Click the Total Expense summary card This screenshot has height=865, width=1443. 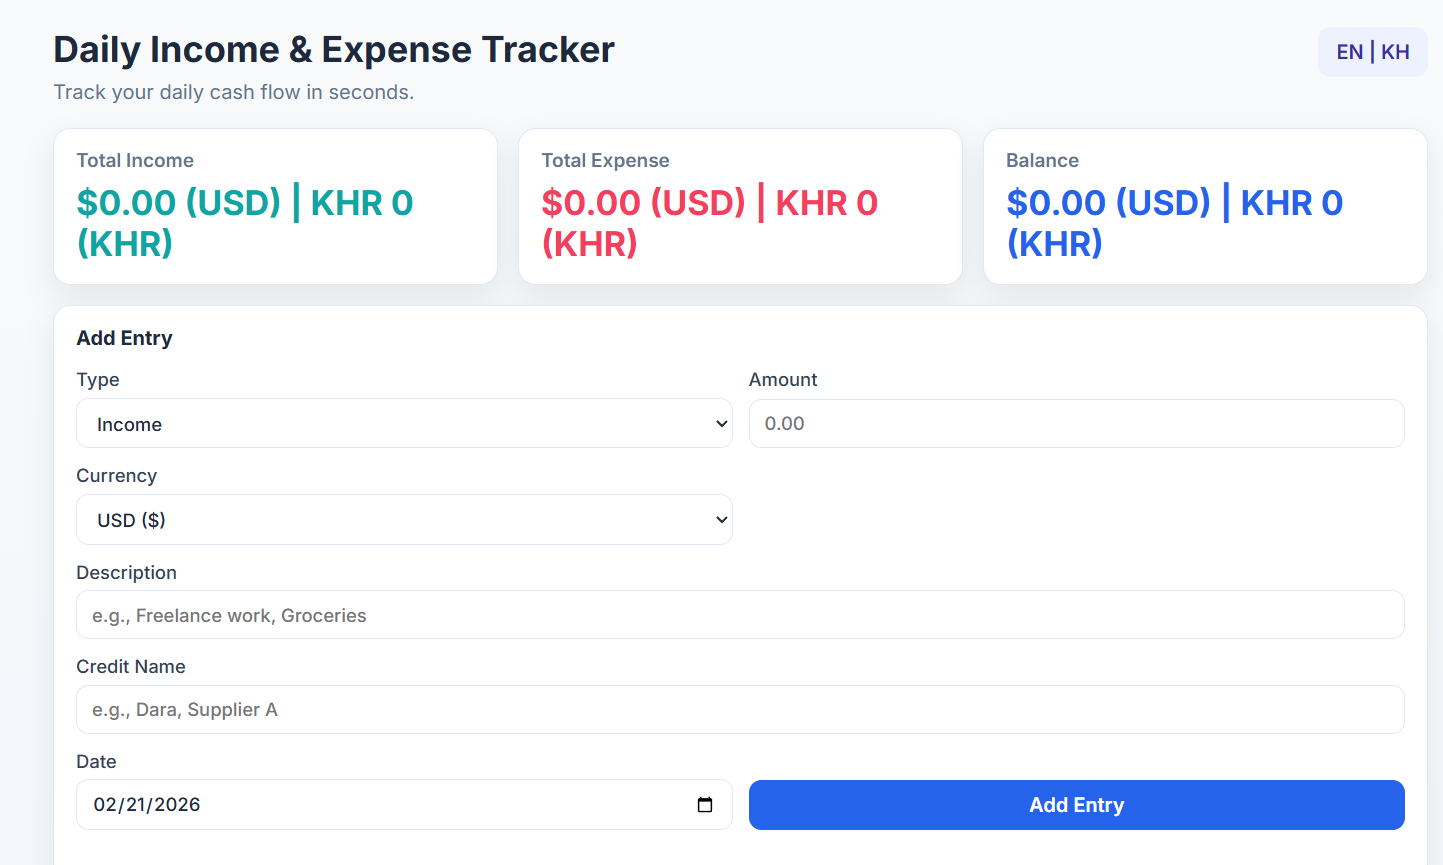(x=740, y=205)
